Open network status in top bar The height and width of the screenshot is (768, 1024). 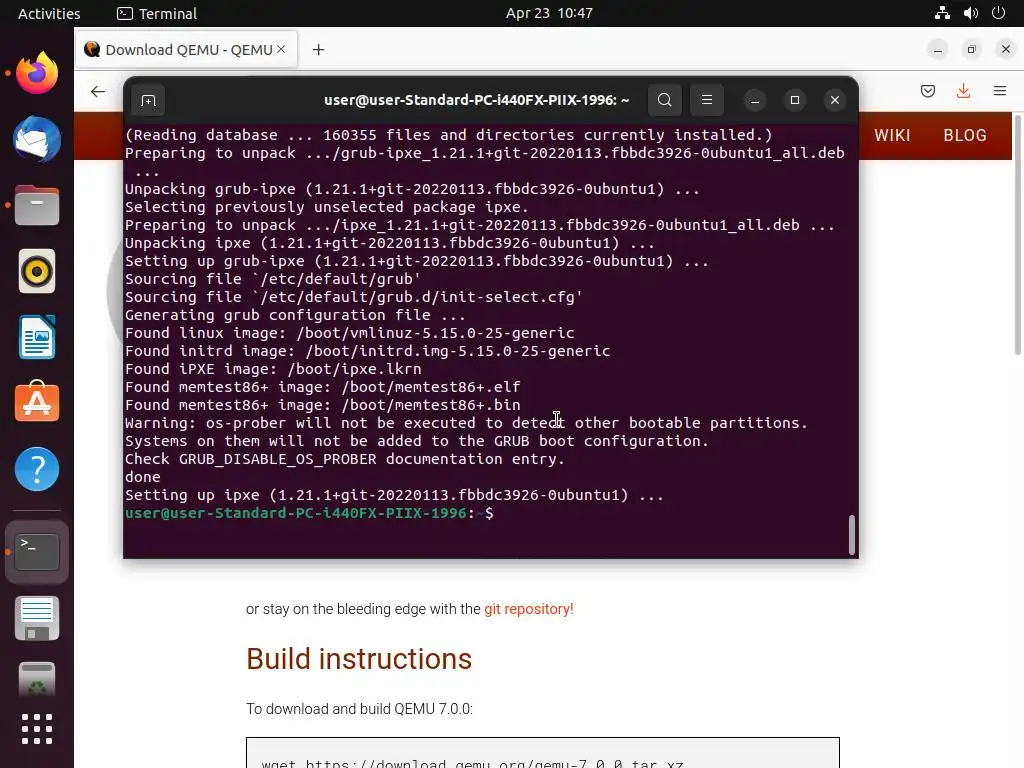point(942,13)
